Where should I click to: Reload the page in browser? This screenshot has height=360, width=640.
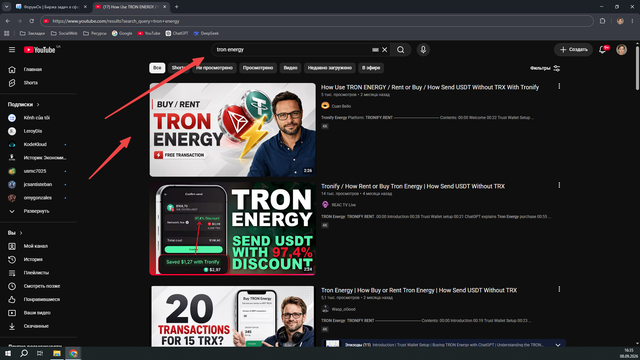[x=31, y=21]
